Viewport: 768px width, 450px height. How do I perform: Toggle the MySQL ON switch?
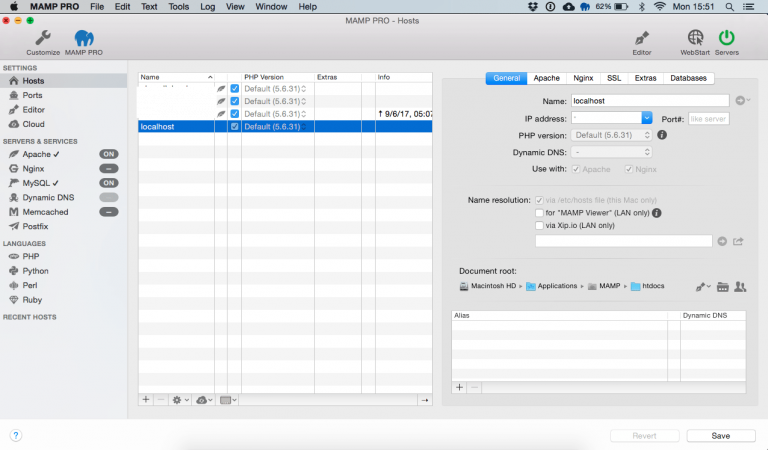pos(109,183)
